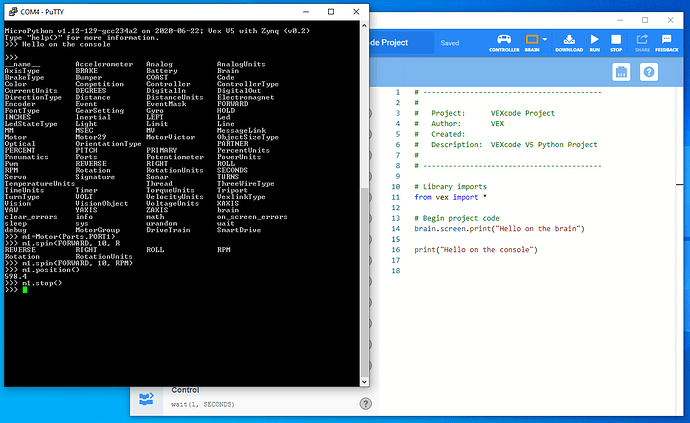This screenshot has height=423, width=690.
Task: Select the 'wait(1, SECONDS)' command entry
Action: click(202, 404)
